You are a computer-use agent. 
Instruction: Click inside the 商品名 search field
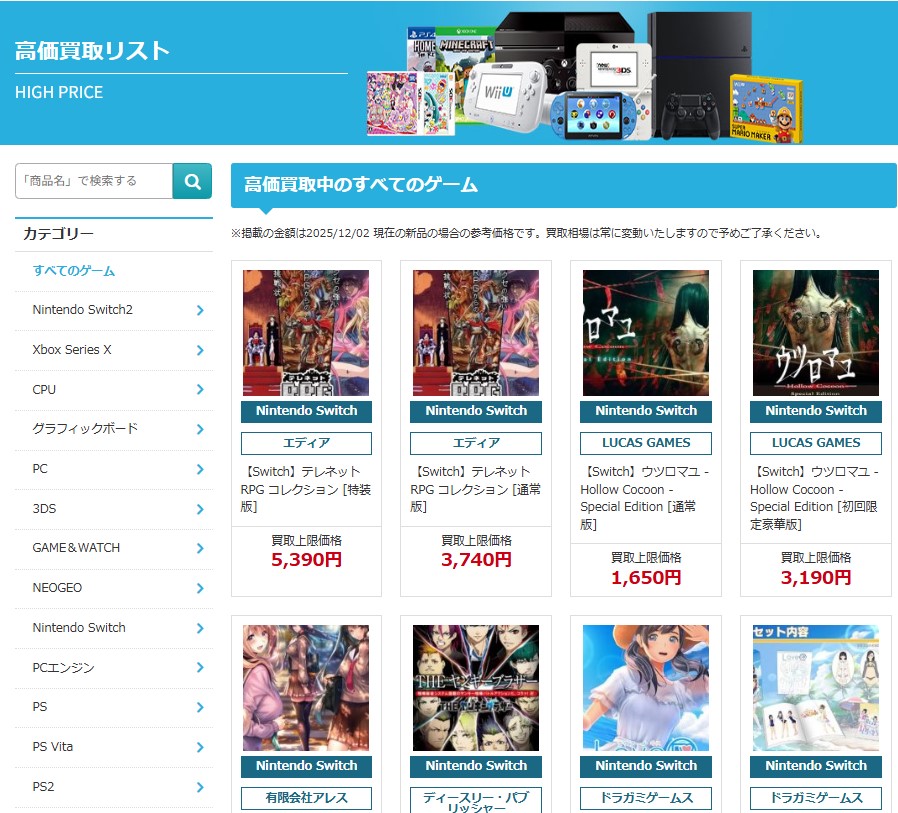coord(90,181)
